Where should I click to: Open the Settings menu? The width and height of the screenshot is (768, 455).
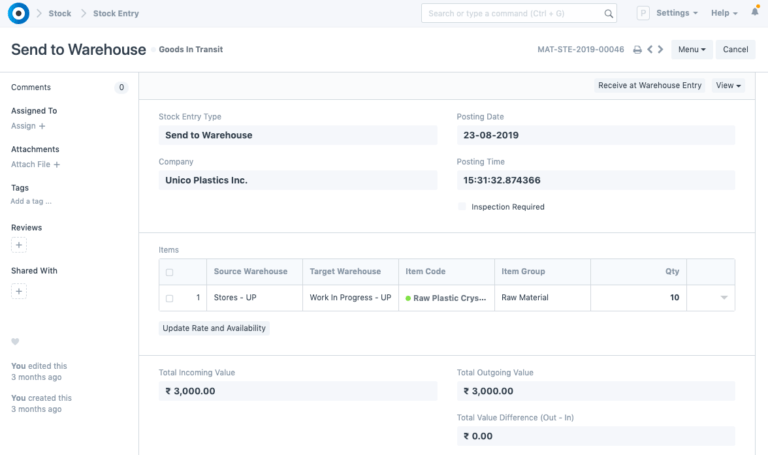676,13
